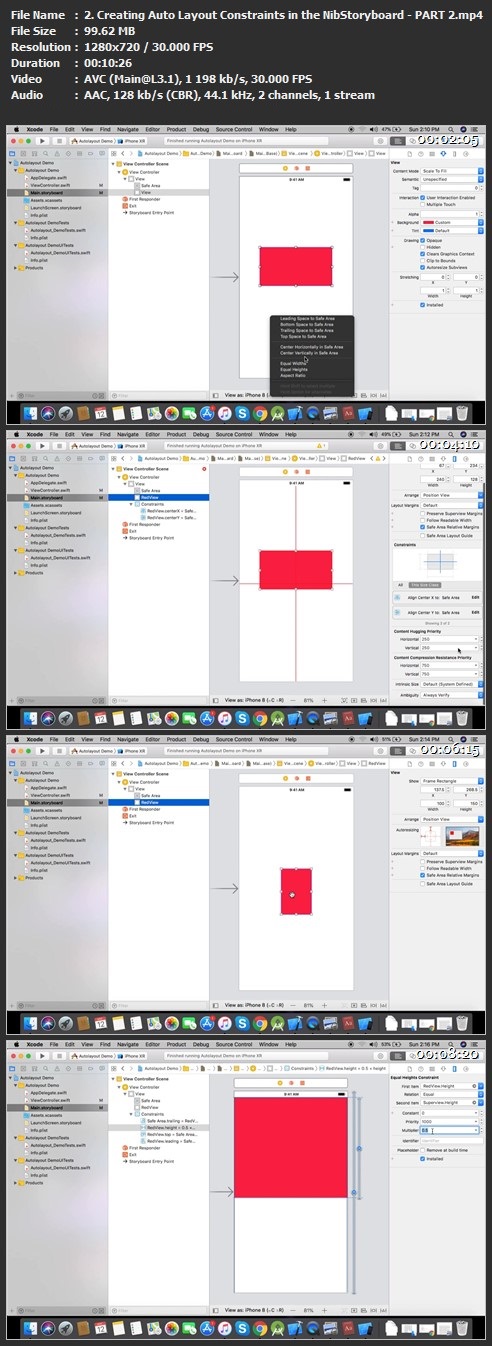Open Finder dock icon in 00:04:10 frame
The height and width of the screenshot is (1346, 492).
[30, 717]
